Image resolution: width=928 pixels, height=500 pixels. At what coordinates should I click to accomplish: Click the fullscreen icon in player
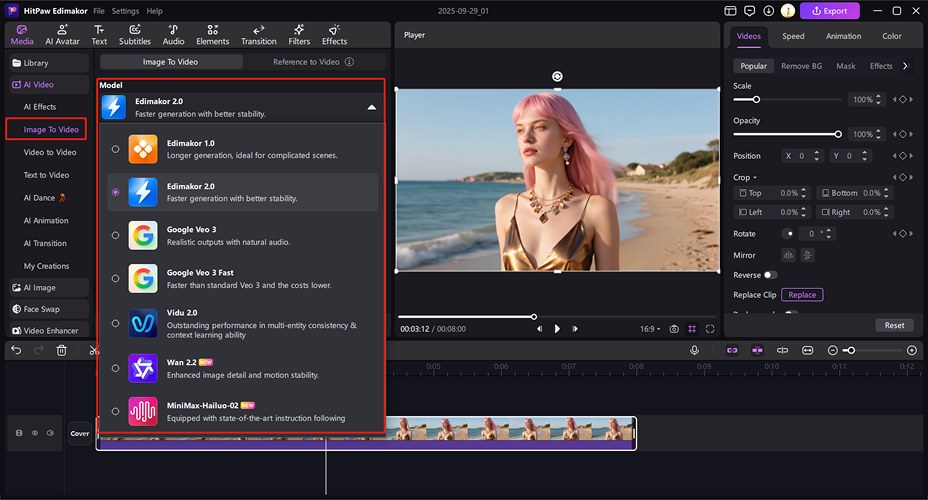[x=710, y=329]
